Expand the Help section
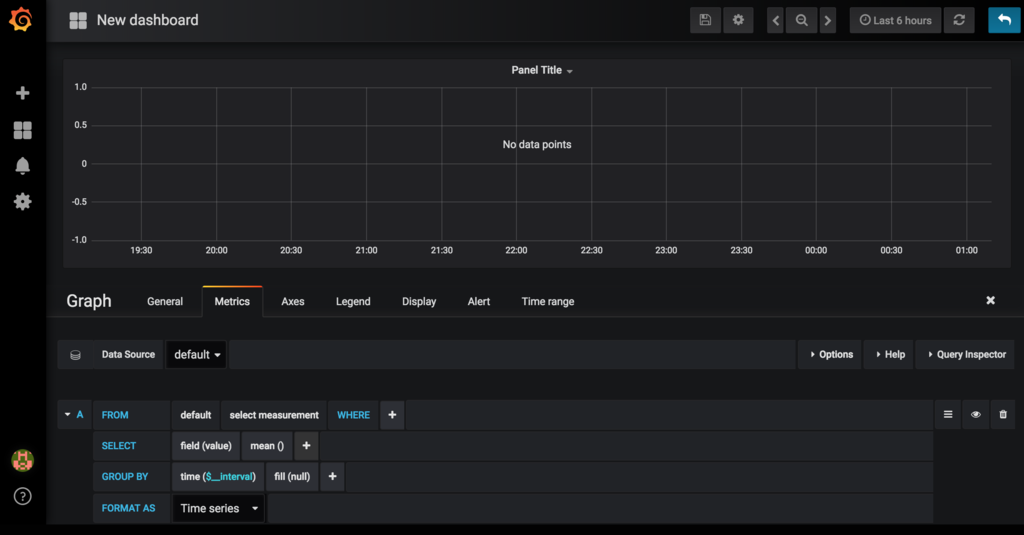This screenshot has width=1024, height=535. (x=888, y=355)
